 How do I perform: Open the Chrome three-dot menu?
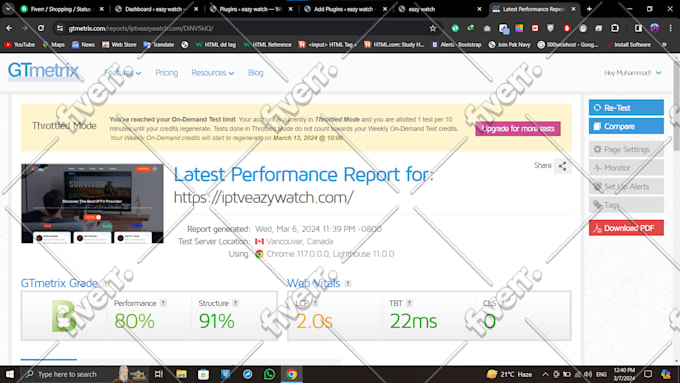coord(670,28)
